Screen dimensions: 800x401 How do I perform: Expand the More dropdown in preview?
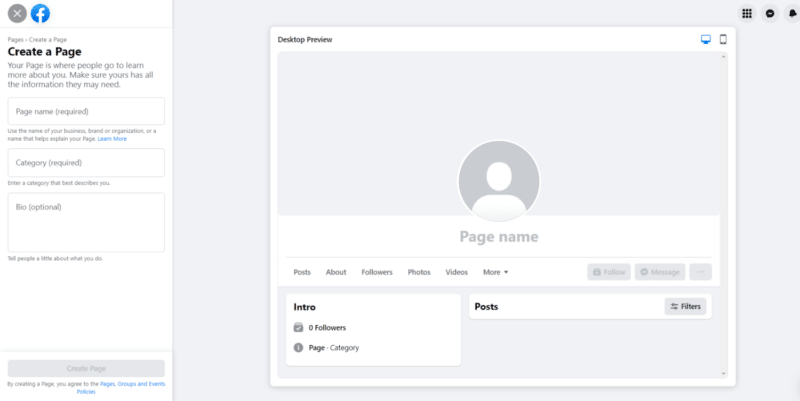coord(495,272)
